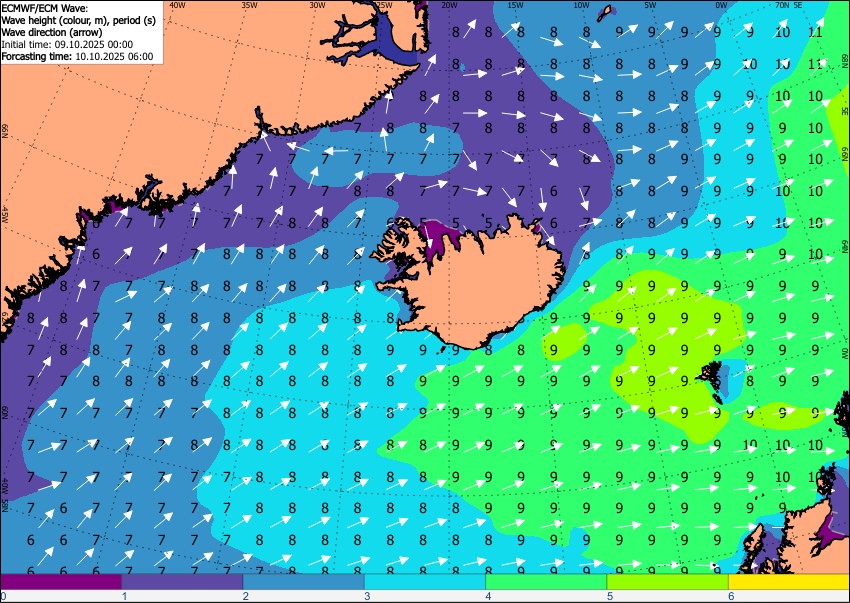The width and height of the screenshot is (850, 603).
Task: Click the green 4–5 m legend swatch
Action: 546,582
